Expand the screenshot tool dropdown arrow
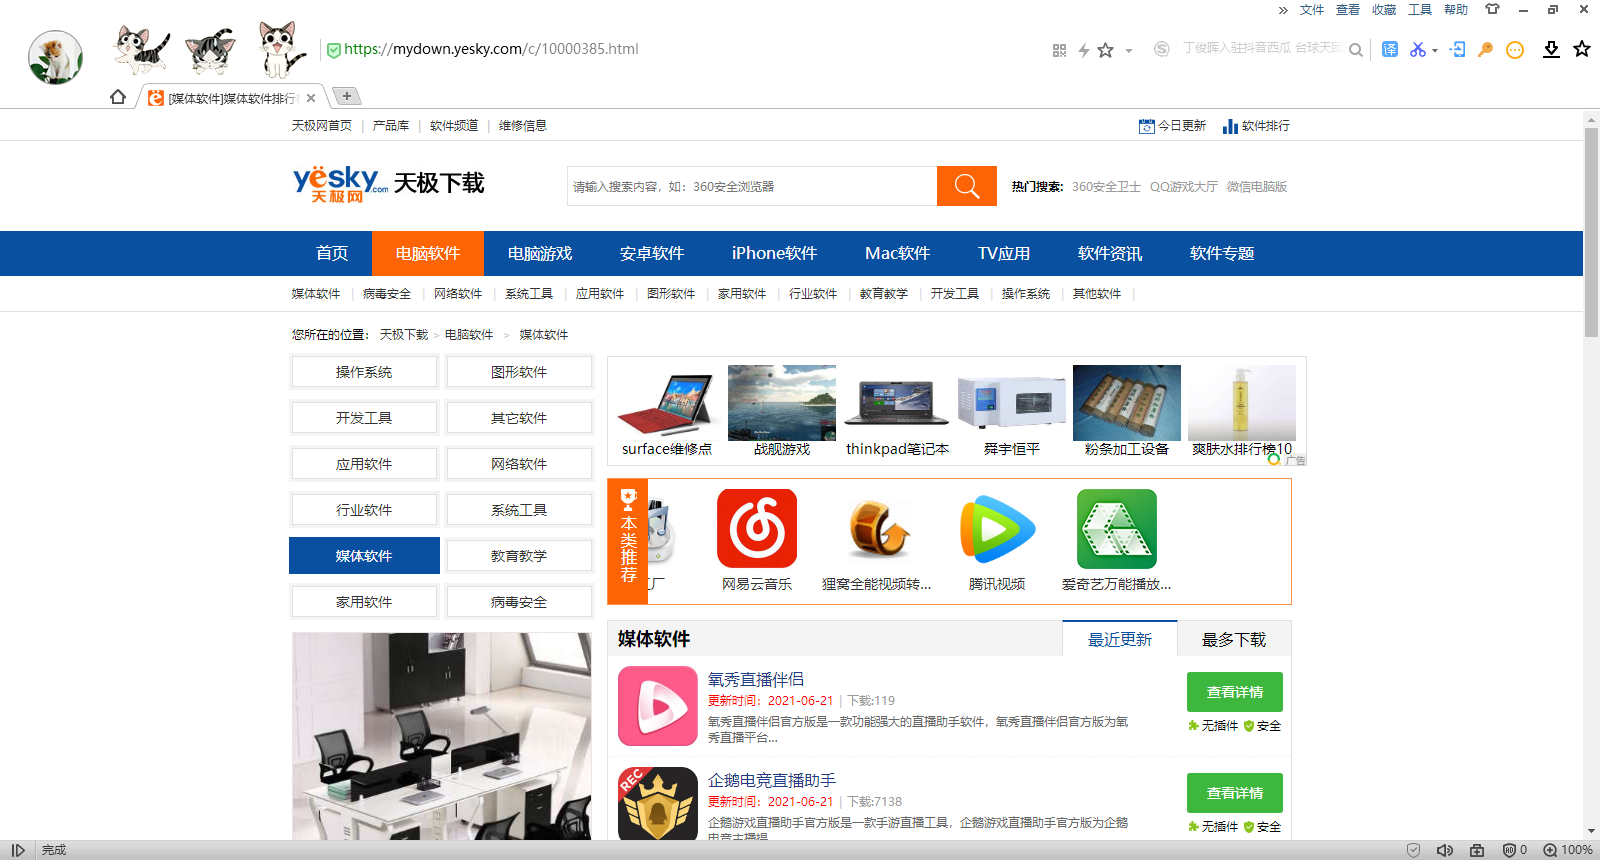This screenshot has height=860, width=1600. point(1435,50)
